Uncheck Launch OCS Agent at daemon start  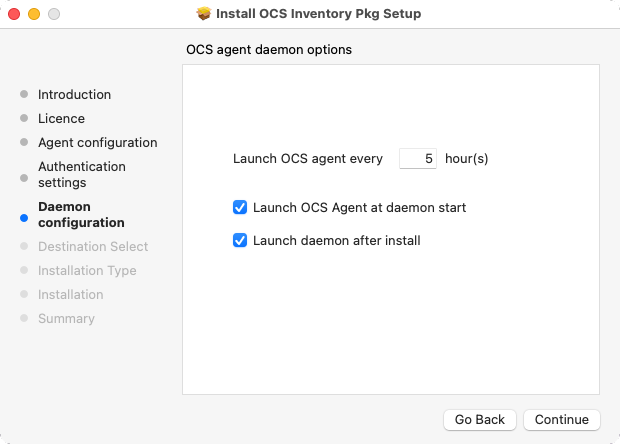coord(240,207)
